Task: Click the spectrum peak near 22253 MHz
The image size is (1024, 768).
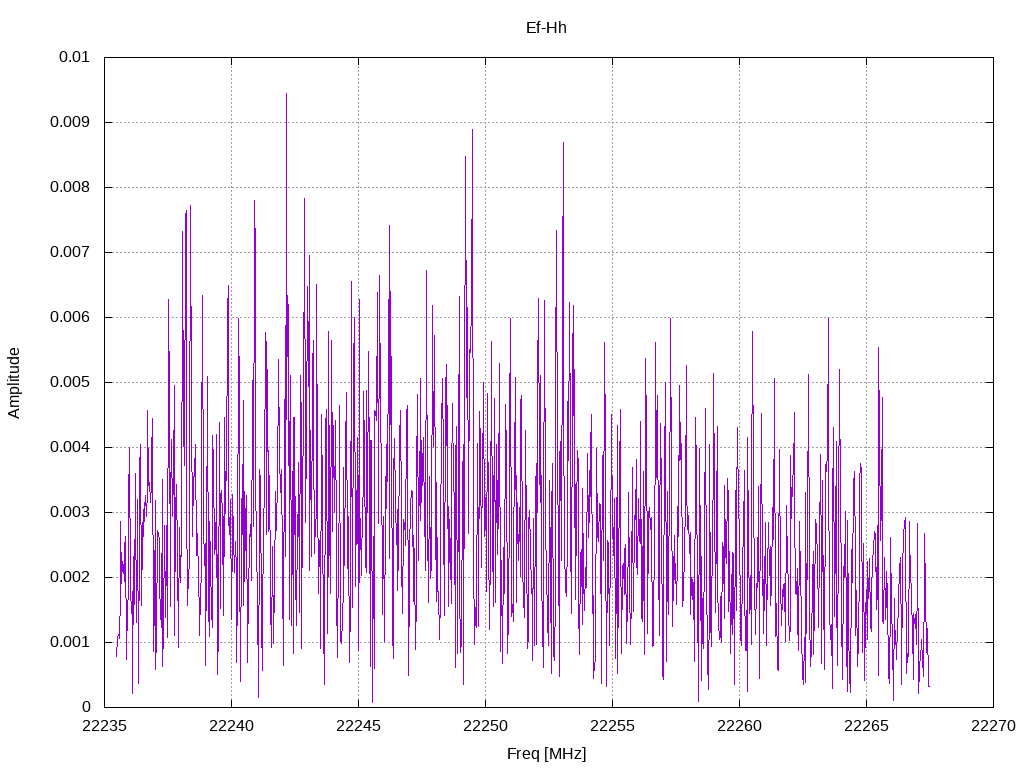Action: pyautogui.click(x=563, y=144)
